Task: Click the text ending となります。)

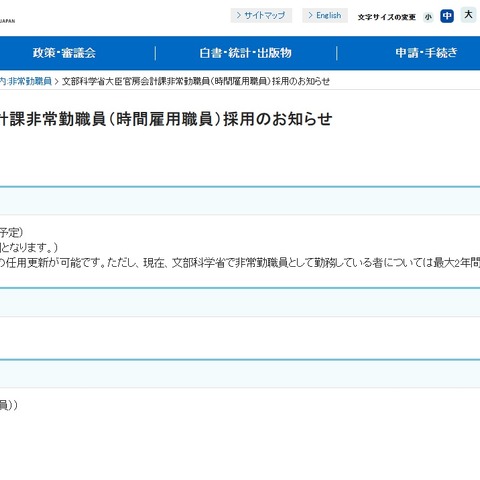Action: pos(29,248)
